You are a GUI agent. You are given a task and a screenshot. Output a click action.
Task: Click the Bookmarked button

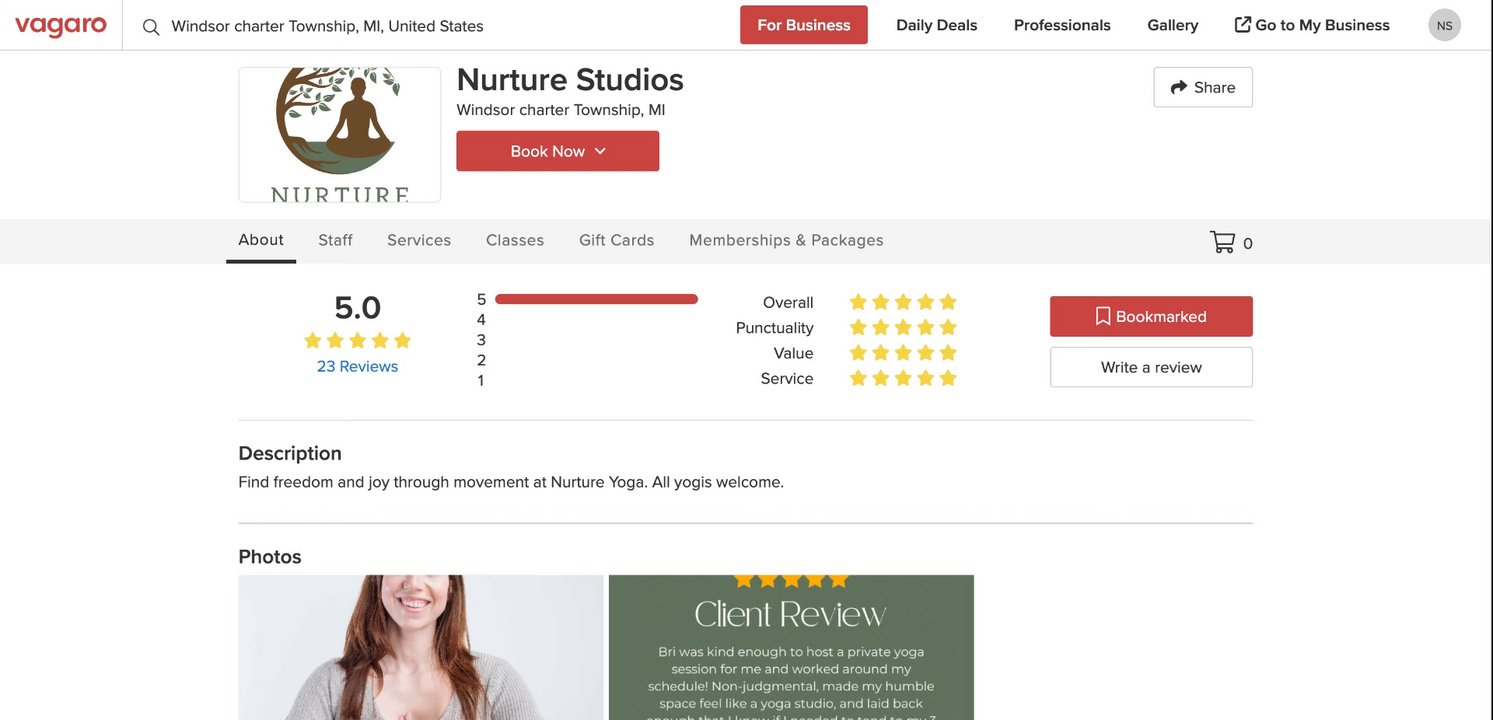[1151, 316]
